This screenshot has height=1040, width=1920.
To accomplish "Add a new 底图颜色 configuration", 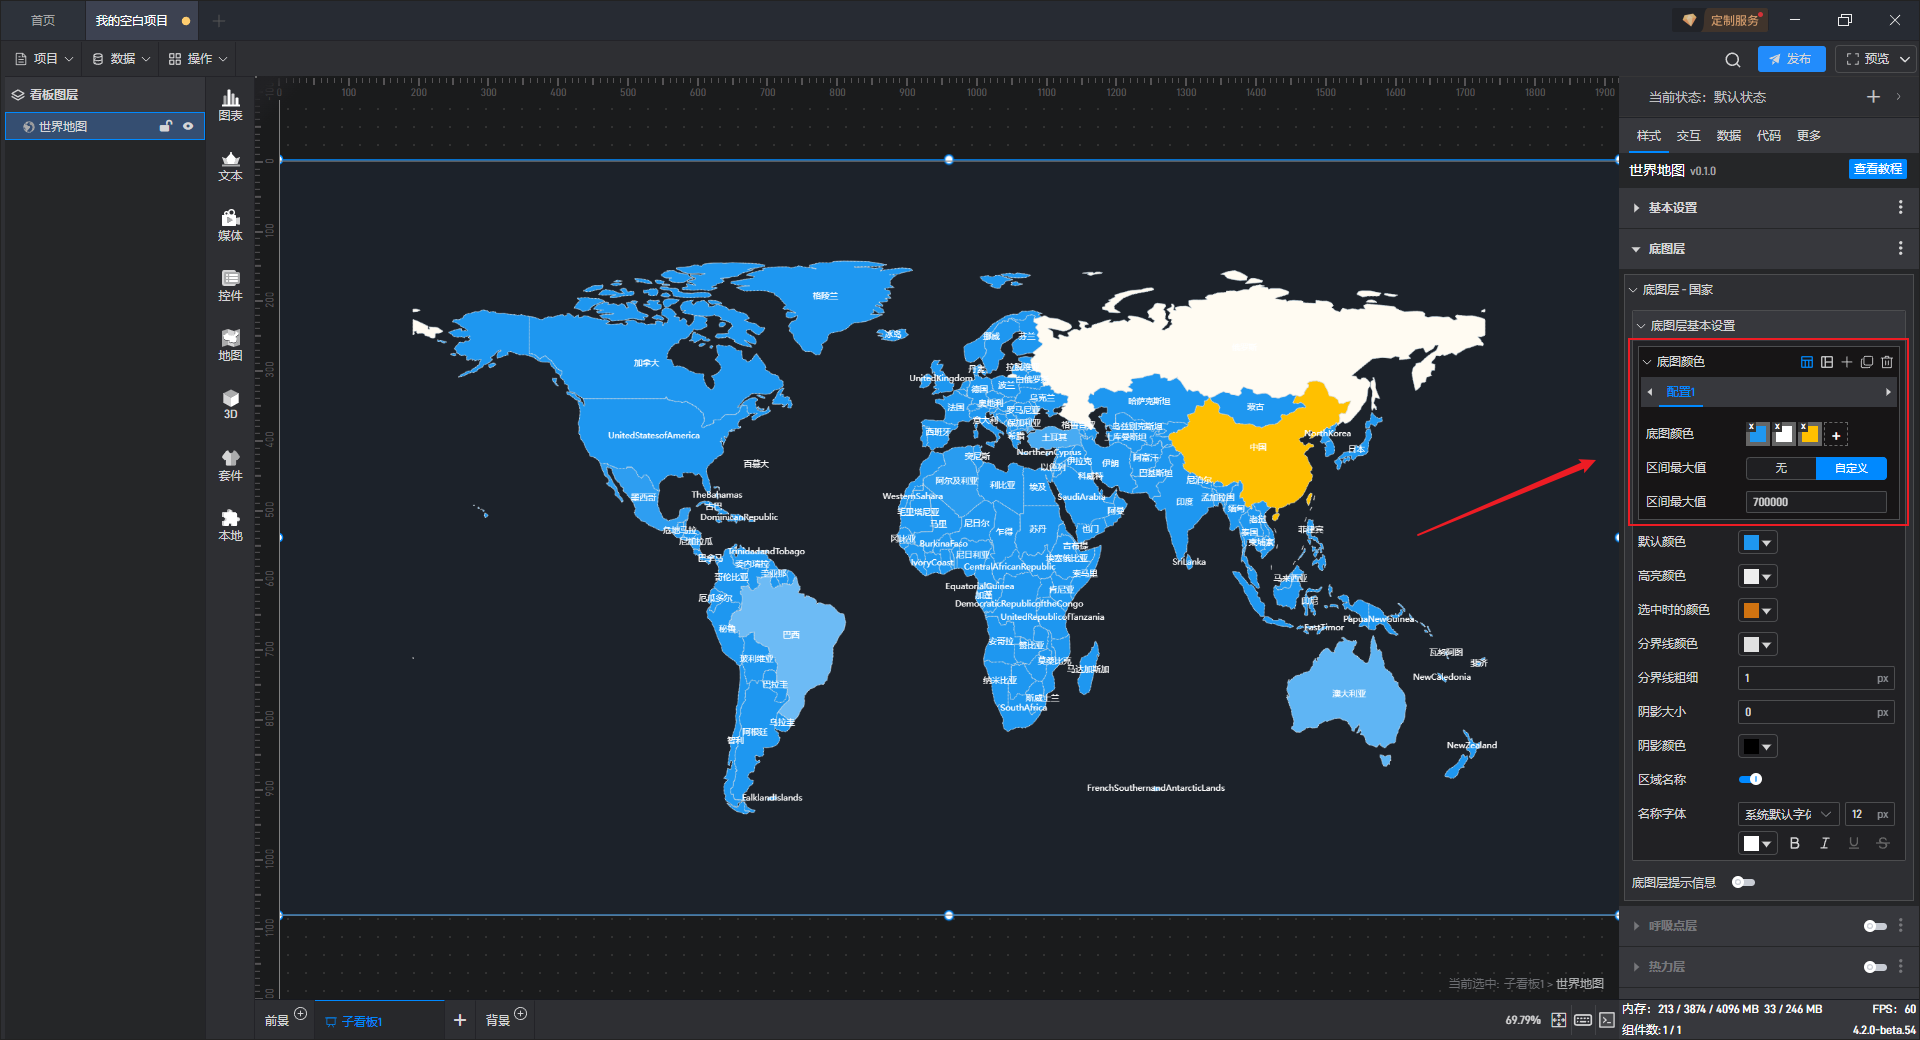I will pyautogui.click(x=1847, y=362).
